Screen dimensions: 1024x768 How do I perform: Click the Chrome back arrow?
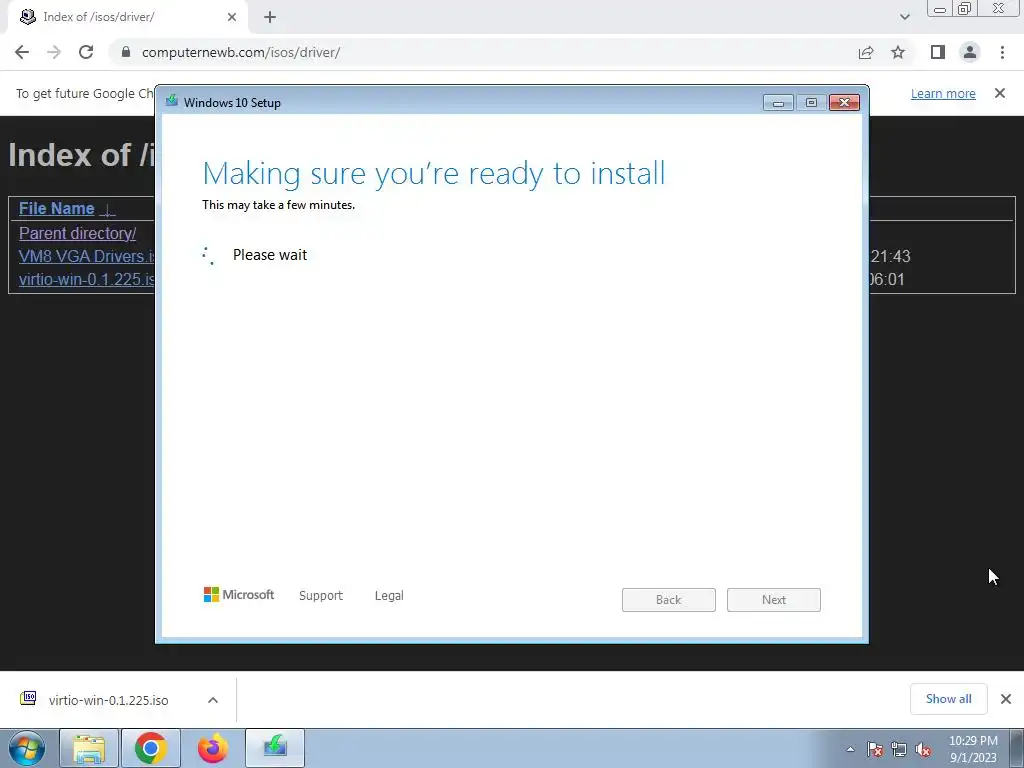tap(22, 52)
